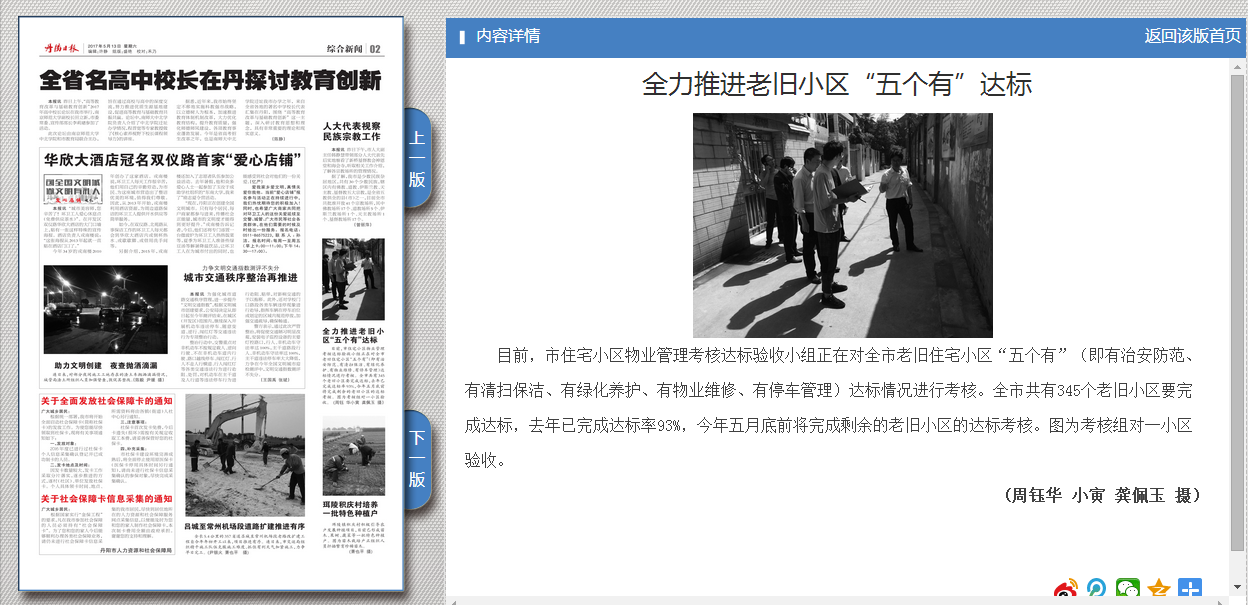Open article 人大代表视察民族宗教工作

[352, 131]
